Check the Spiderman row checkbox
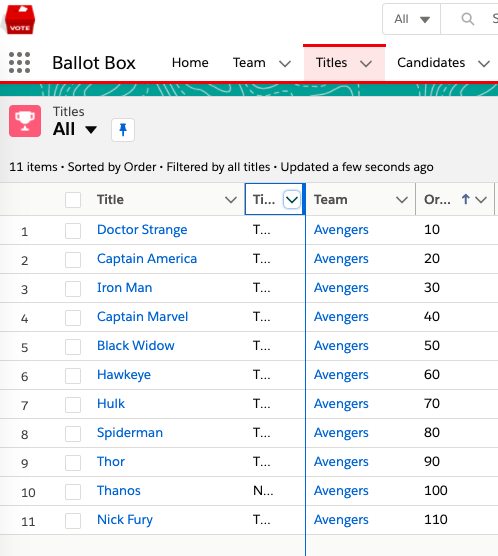Image resolution: width=498 pixels, height=556 pixels. point(73,434)
